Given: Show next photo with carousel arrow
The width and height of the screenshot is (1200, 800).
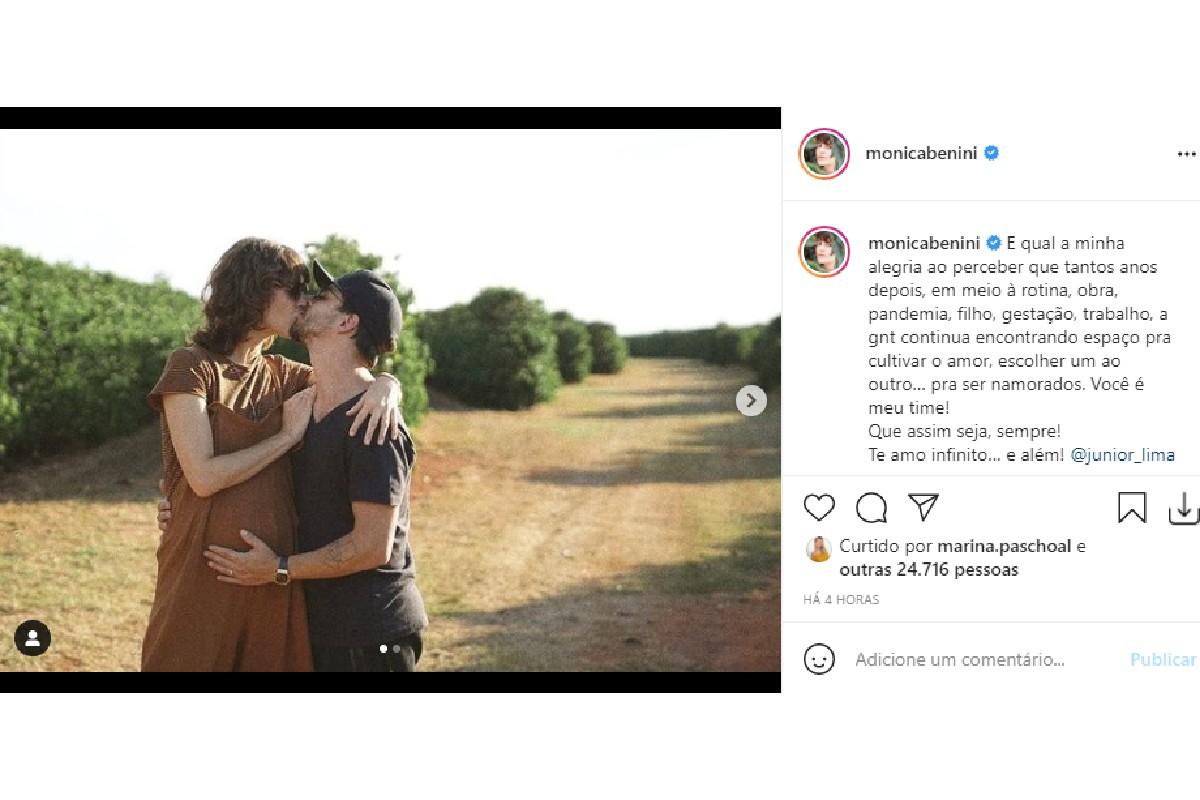Looking at the screenshot, I should pos(751,401).
